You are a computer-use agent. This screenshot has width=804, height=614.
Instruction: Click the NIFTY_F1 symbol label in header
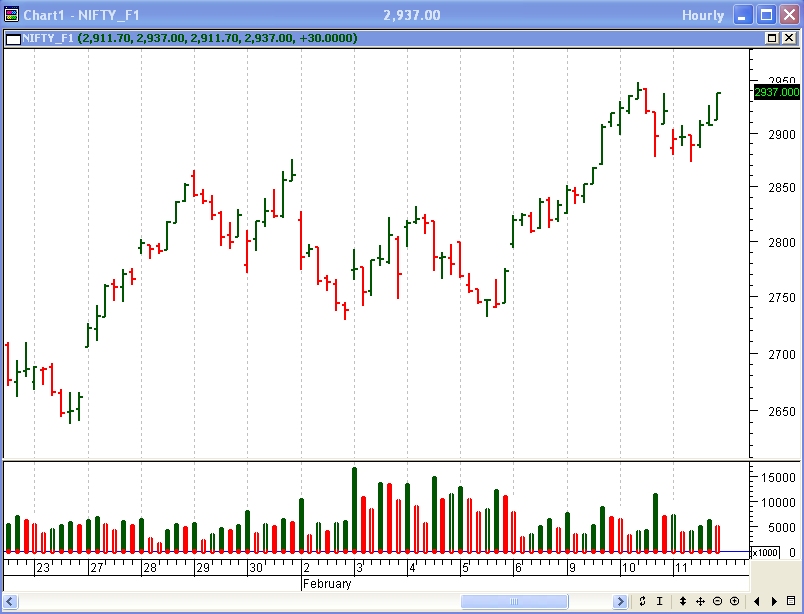tap(48, 38)
